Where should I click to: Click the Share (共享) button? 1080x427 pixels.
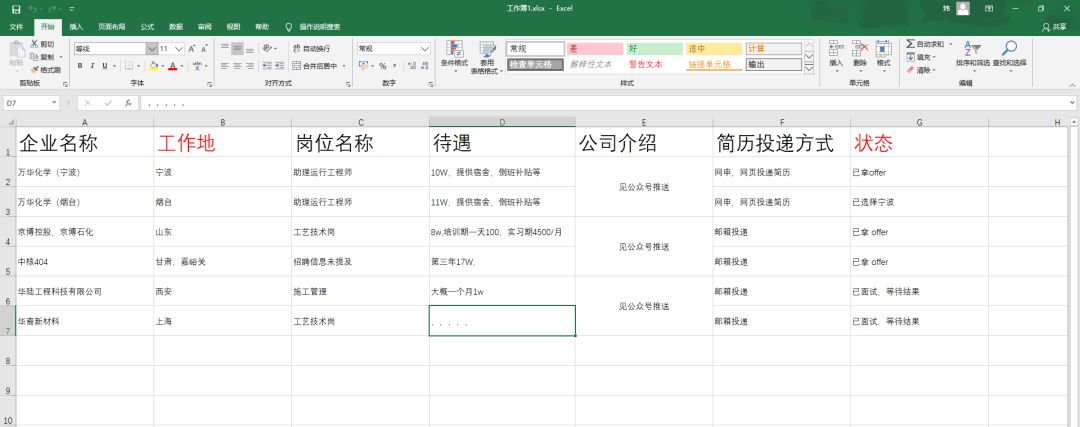1055,27
